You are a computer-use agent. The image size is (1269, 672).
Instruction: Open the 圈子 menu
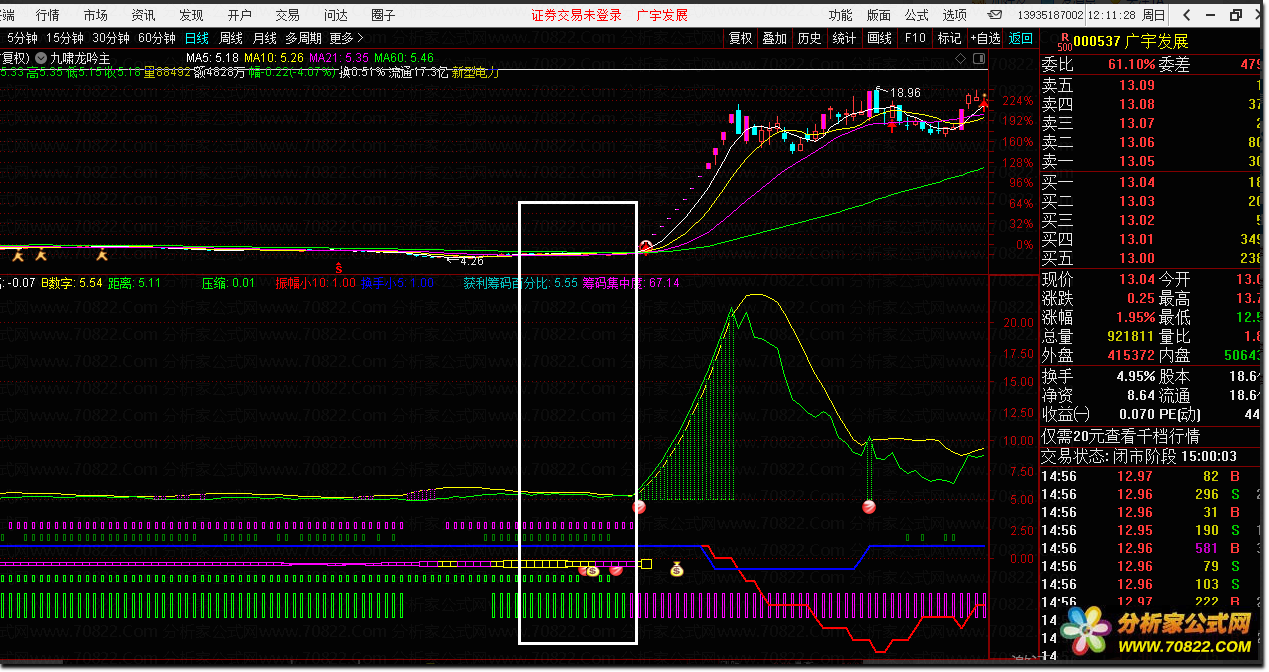tap(383, 15)
